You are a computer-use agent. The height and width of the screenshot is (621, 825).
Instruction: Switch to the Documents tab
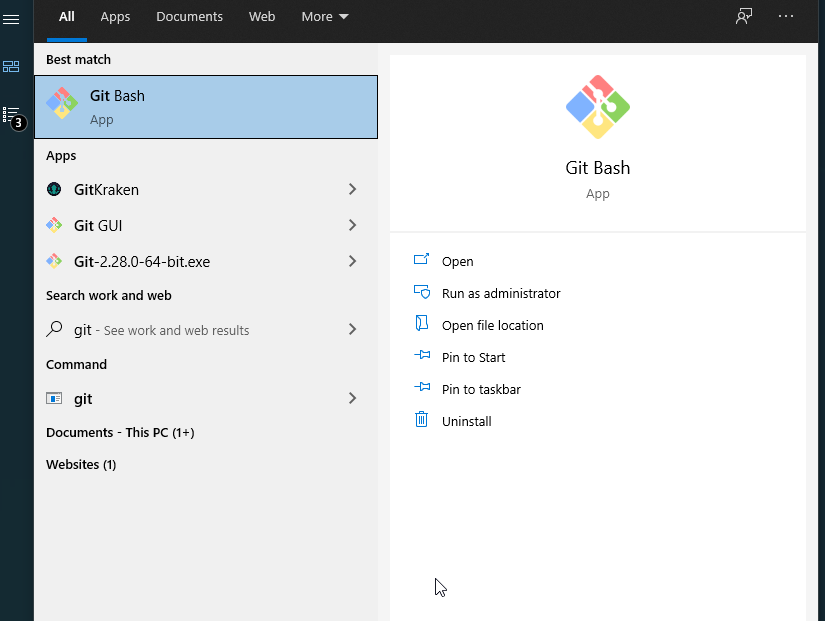point(189,16)
